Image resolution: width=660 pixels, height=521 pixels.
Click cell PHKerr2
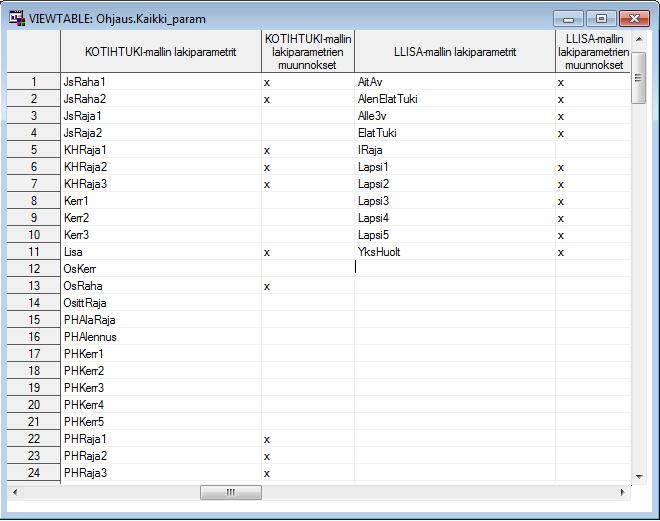(x=161, y=371)
